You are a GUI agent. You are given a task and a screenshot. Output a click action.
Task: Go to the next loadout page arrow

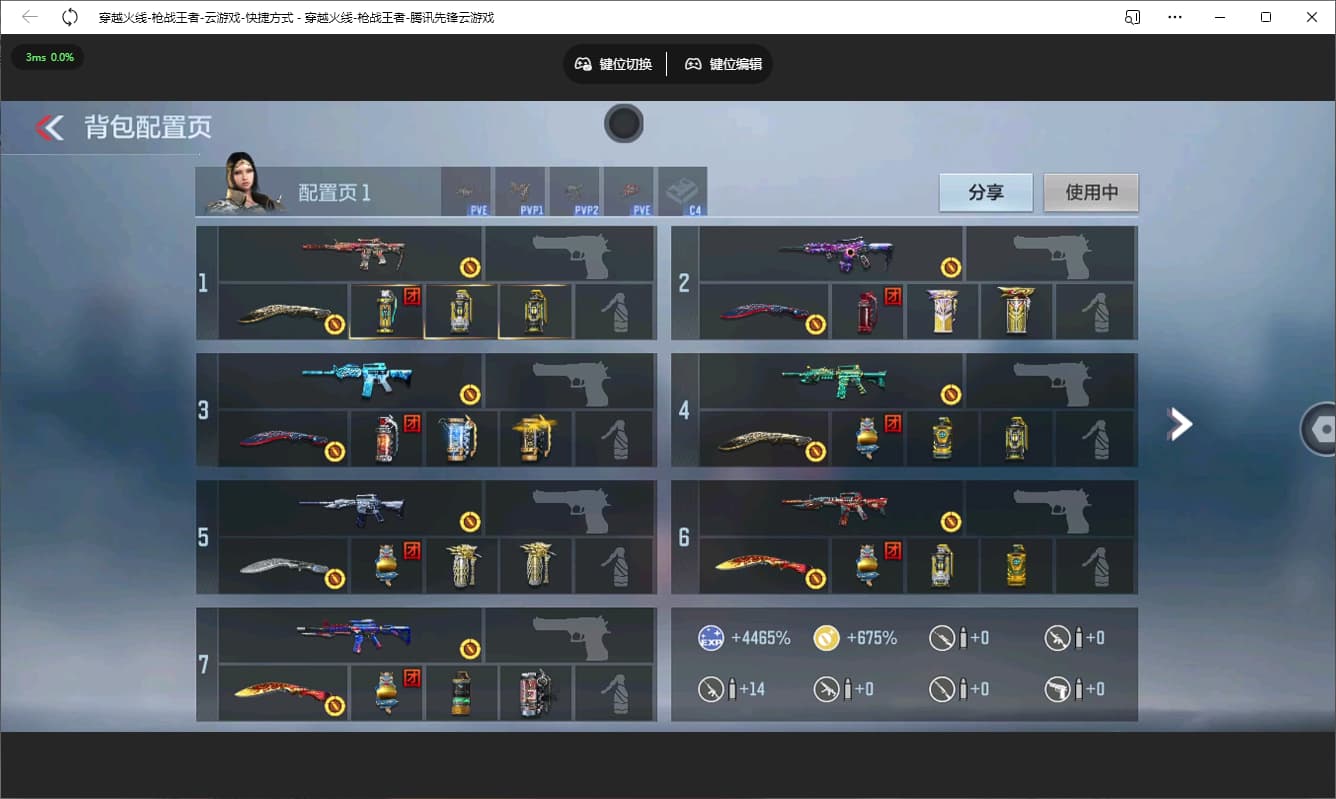coord(1180,424)
